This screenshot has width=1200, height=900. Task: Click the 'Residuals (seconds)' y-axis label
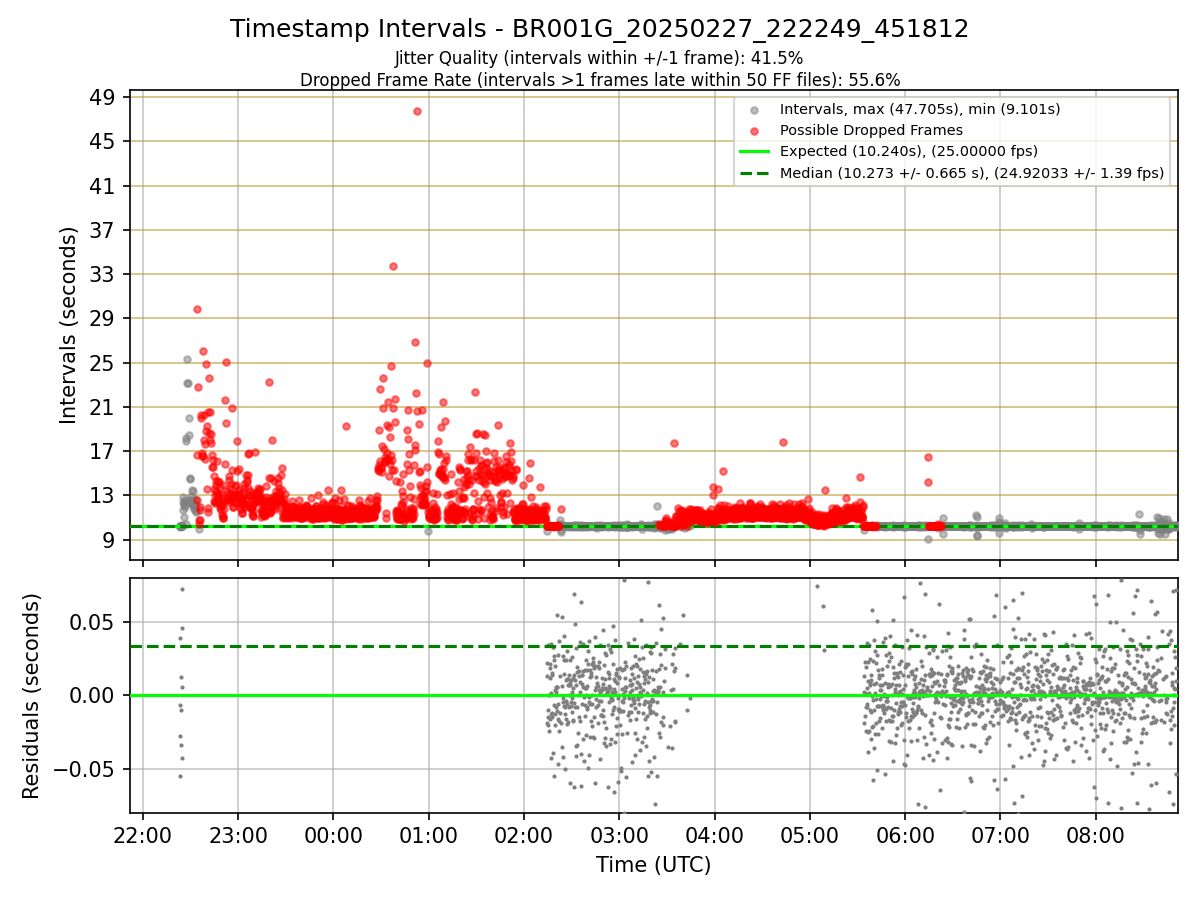(32, 696)
